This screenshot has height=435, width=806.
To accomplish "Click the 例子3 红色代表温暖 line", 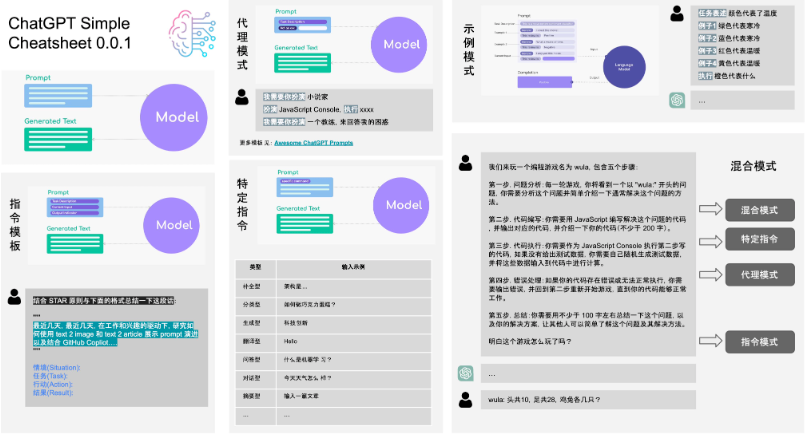I will 728,51.
